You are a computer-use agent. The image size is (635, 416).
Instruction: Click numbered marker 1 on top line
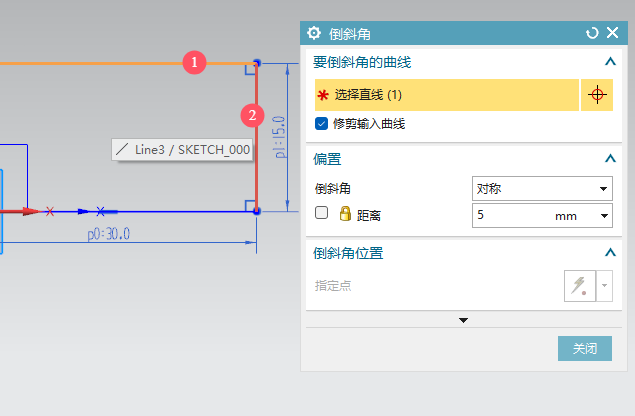point(195,63)
